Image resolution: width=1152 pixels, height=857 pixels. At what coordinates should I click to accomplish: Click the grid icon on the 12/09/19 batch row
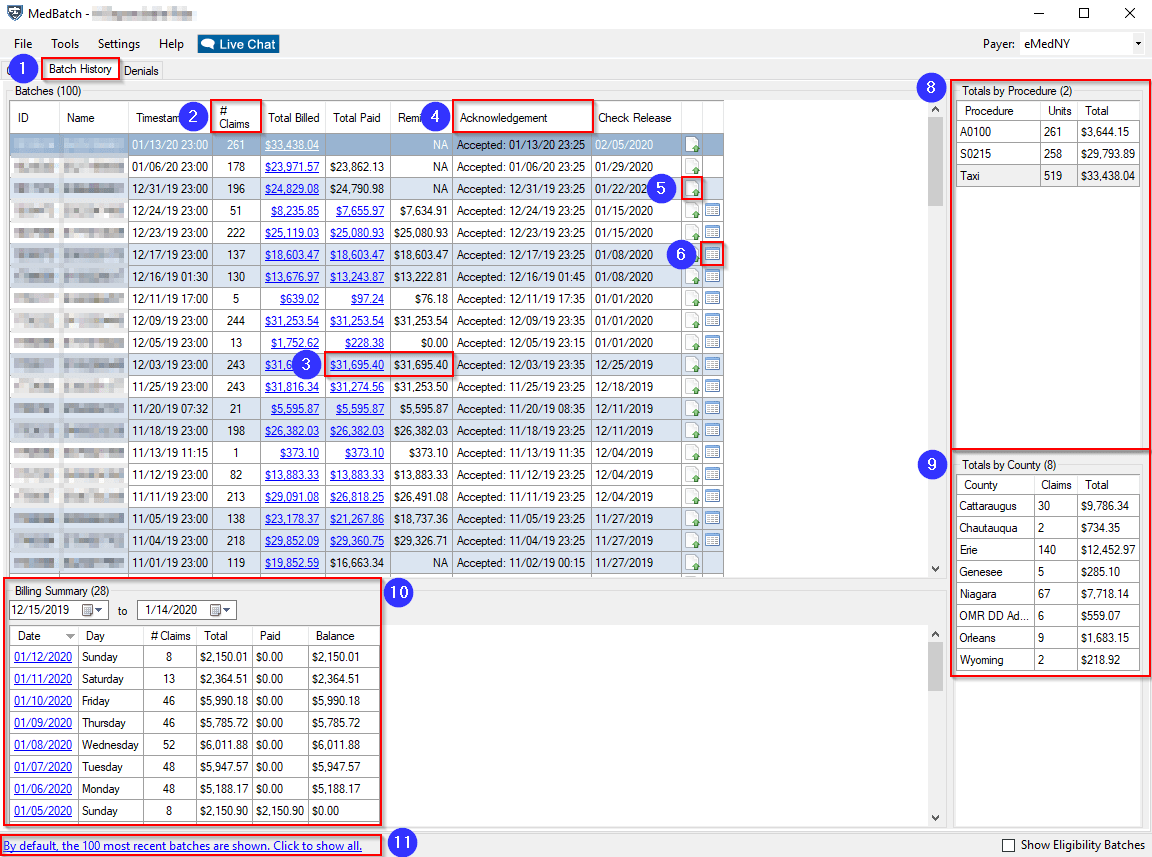pyautogui.click(x=712, y=320)
